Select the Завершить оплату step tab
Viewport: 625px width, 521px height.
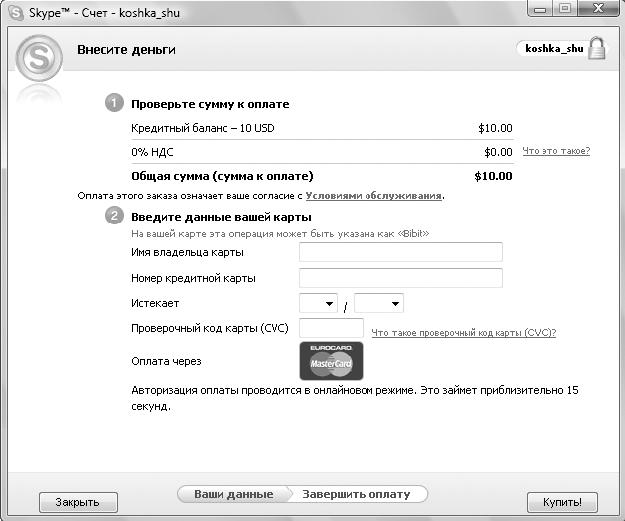click(356, 494)
